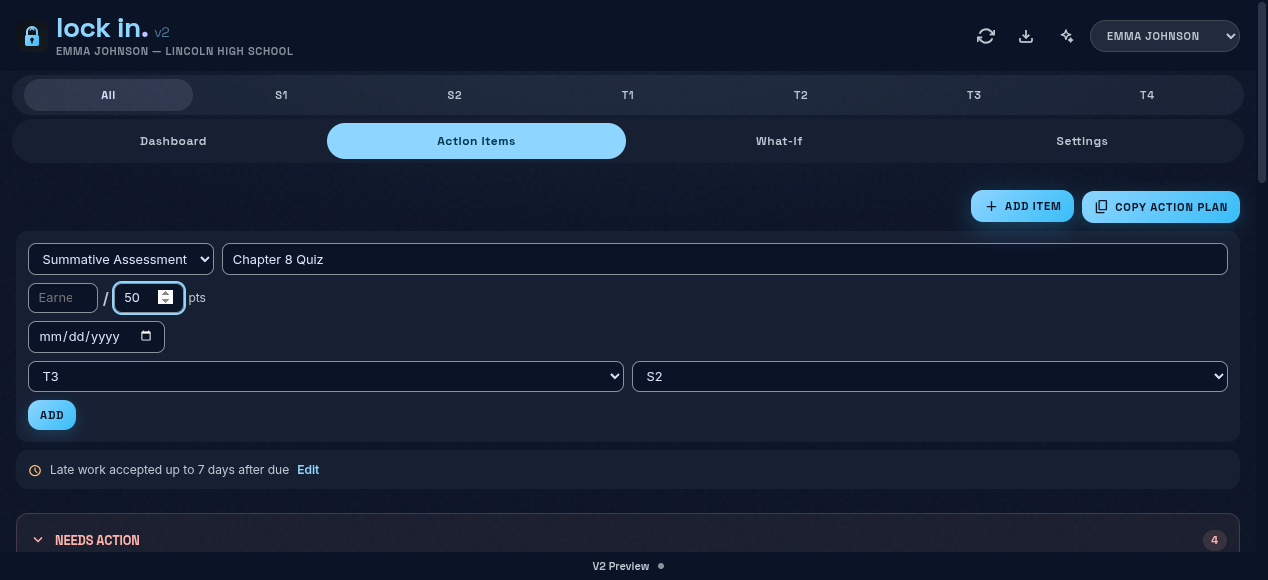Click the refresh sync icon
The image size is (1268, 580).
point(986,36)
